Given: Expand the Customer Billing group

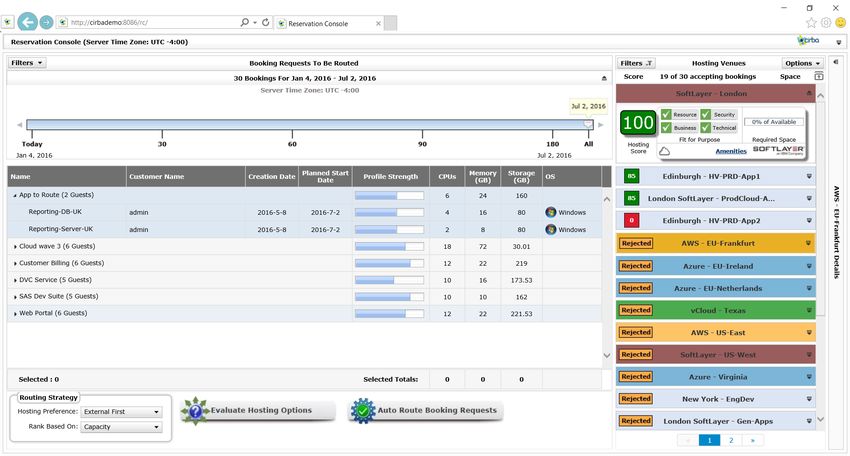Looking at the screenshot, I should tap(15, 264).
